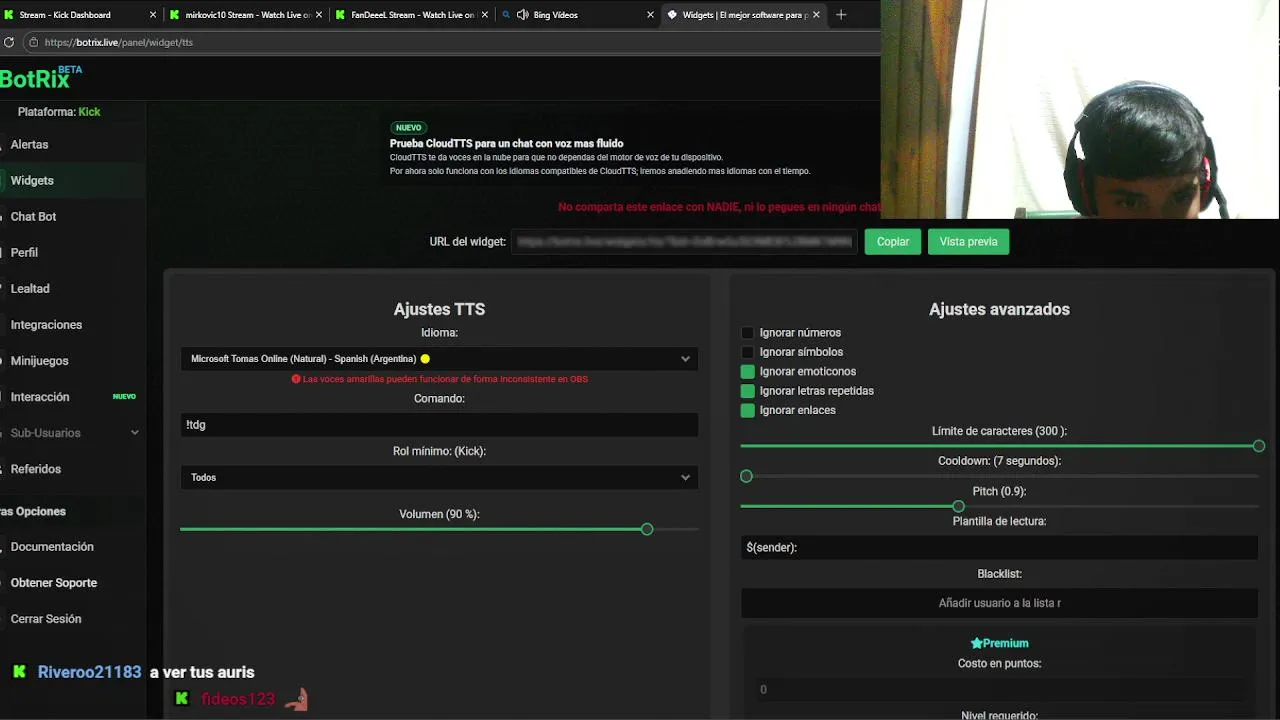Open Minijuegos in the sidebar
This screenshot has height=720, width=1280.
40,361
